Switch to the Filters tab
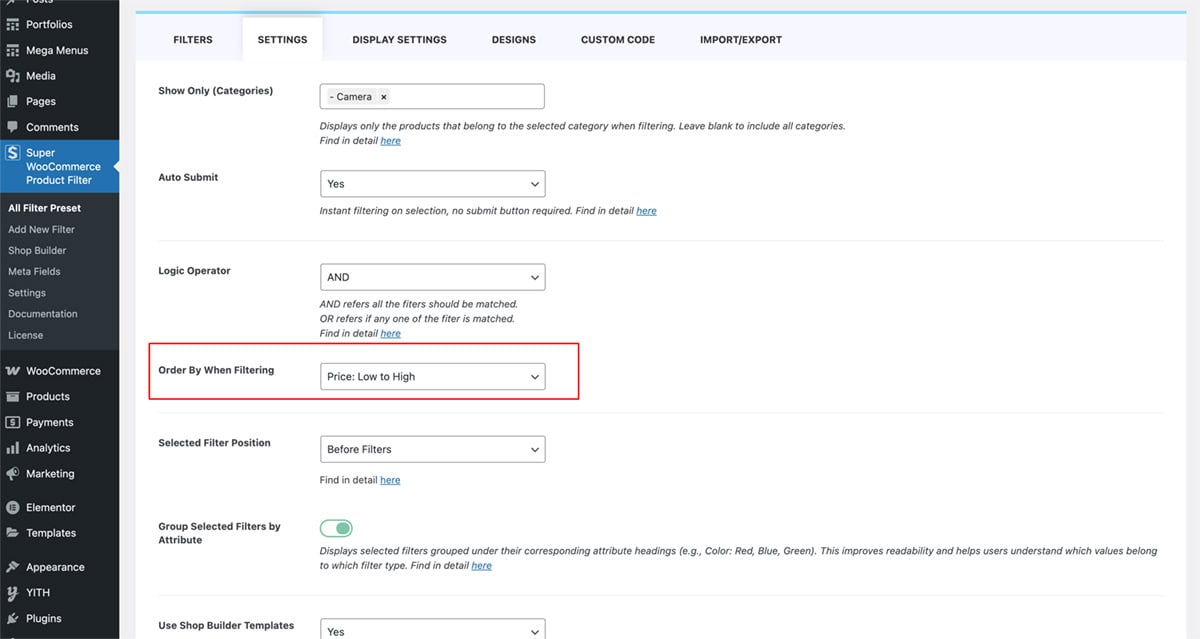1200x639 pixels. pyautogui.click(x=193, y=40)
